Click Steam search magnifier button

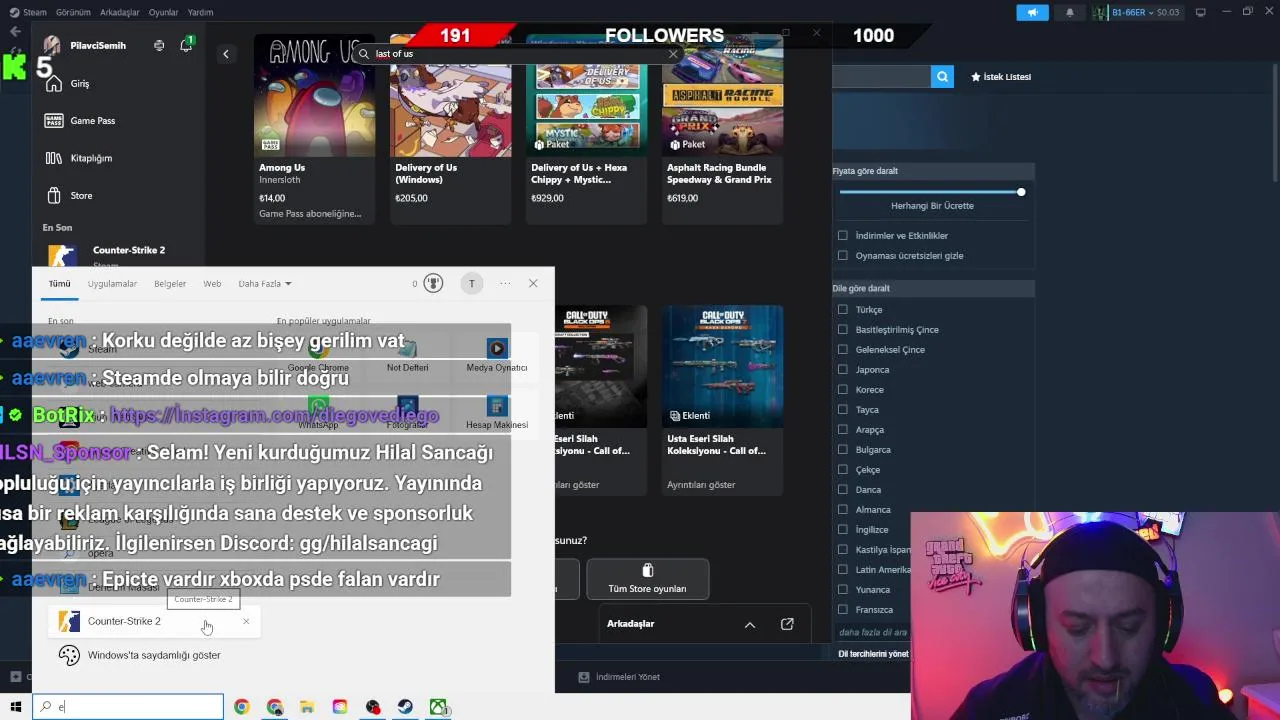(x=942, y=76)
